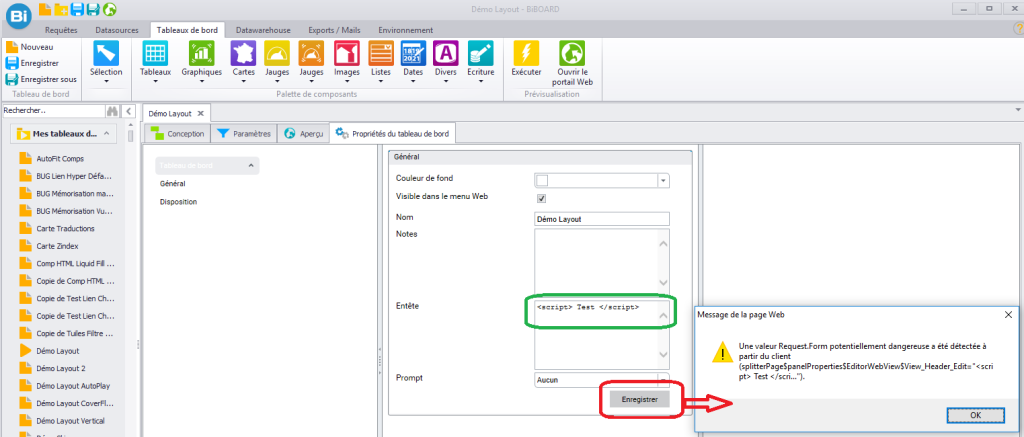Viewport: 1024px width, 437px height.
Task: Click Ouvrir le portail Web icon
Action: pos(571,54)
